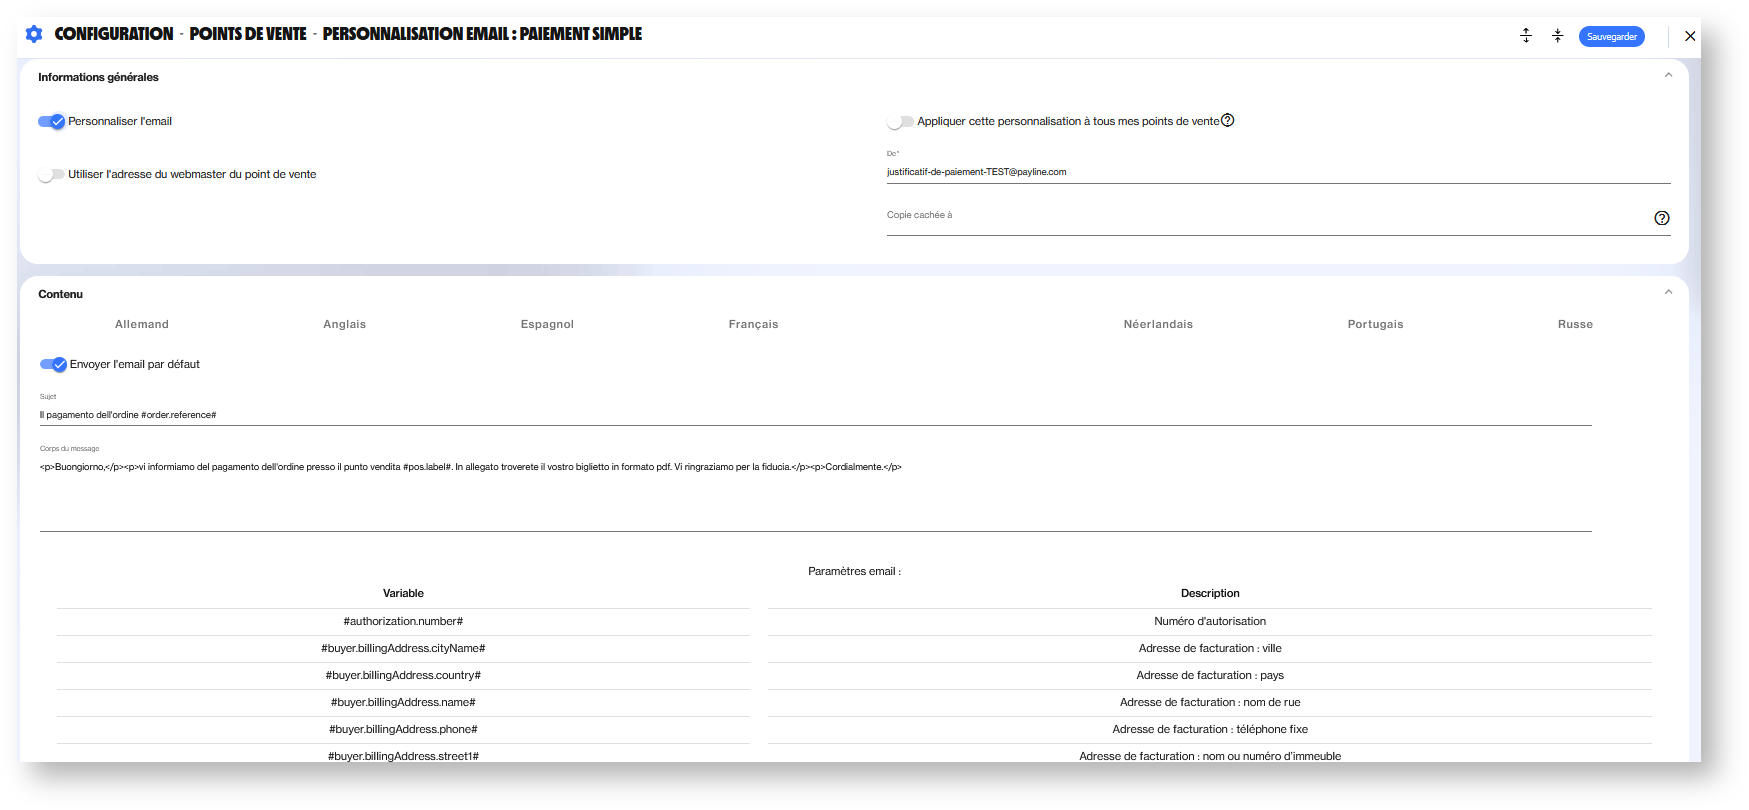Switch to the Néerlandais tab
Screen dimensions: 1749x810
tap(1158, 324)
